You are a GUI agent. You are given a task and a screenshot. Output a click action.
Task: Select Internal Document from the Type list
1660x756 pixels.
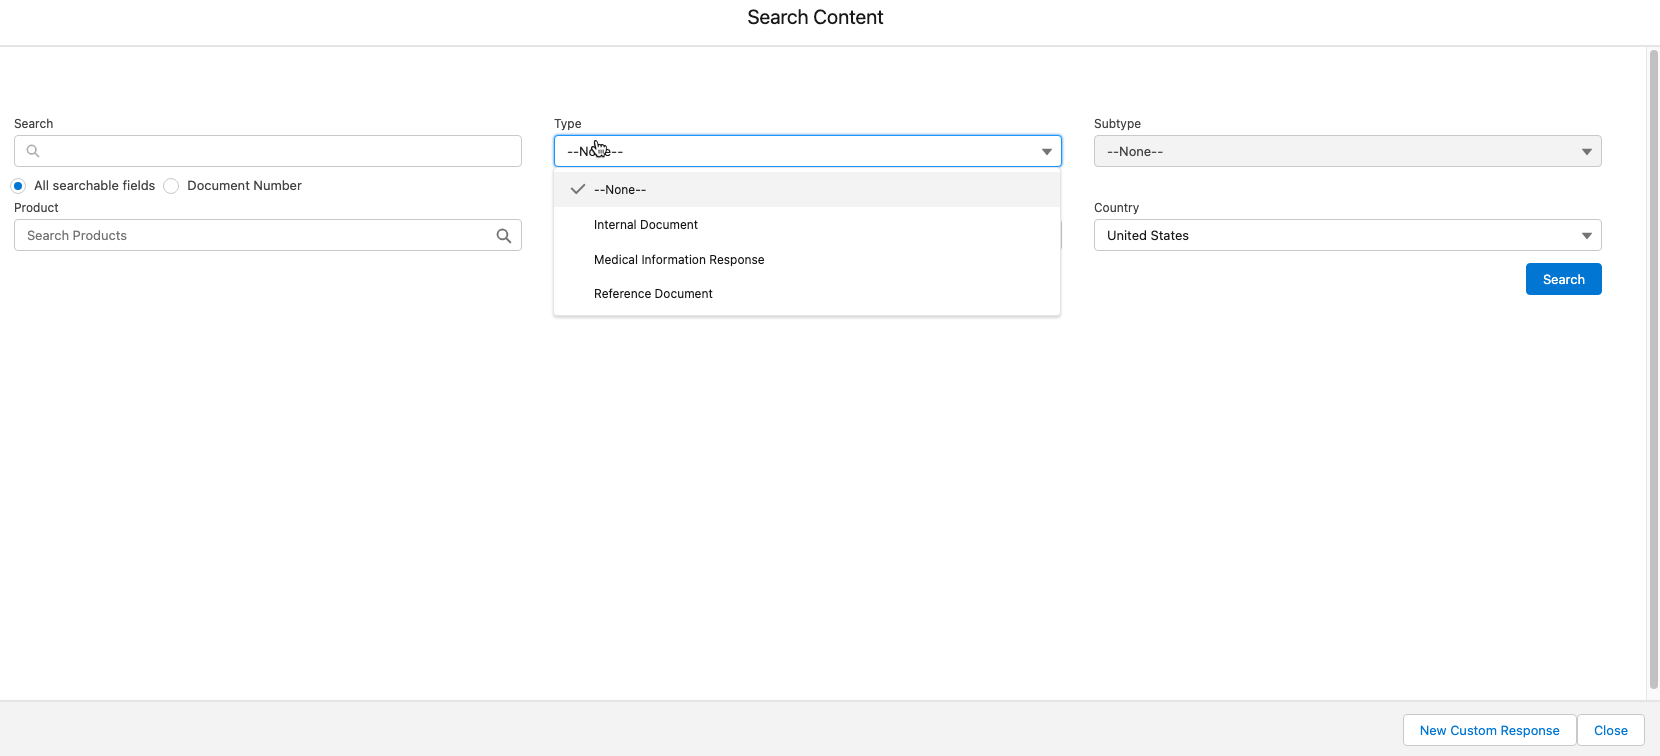point(646,225)
